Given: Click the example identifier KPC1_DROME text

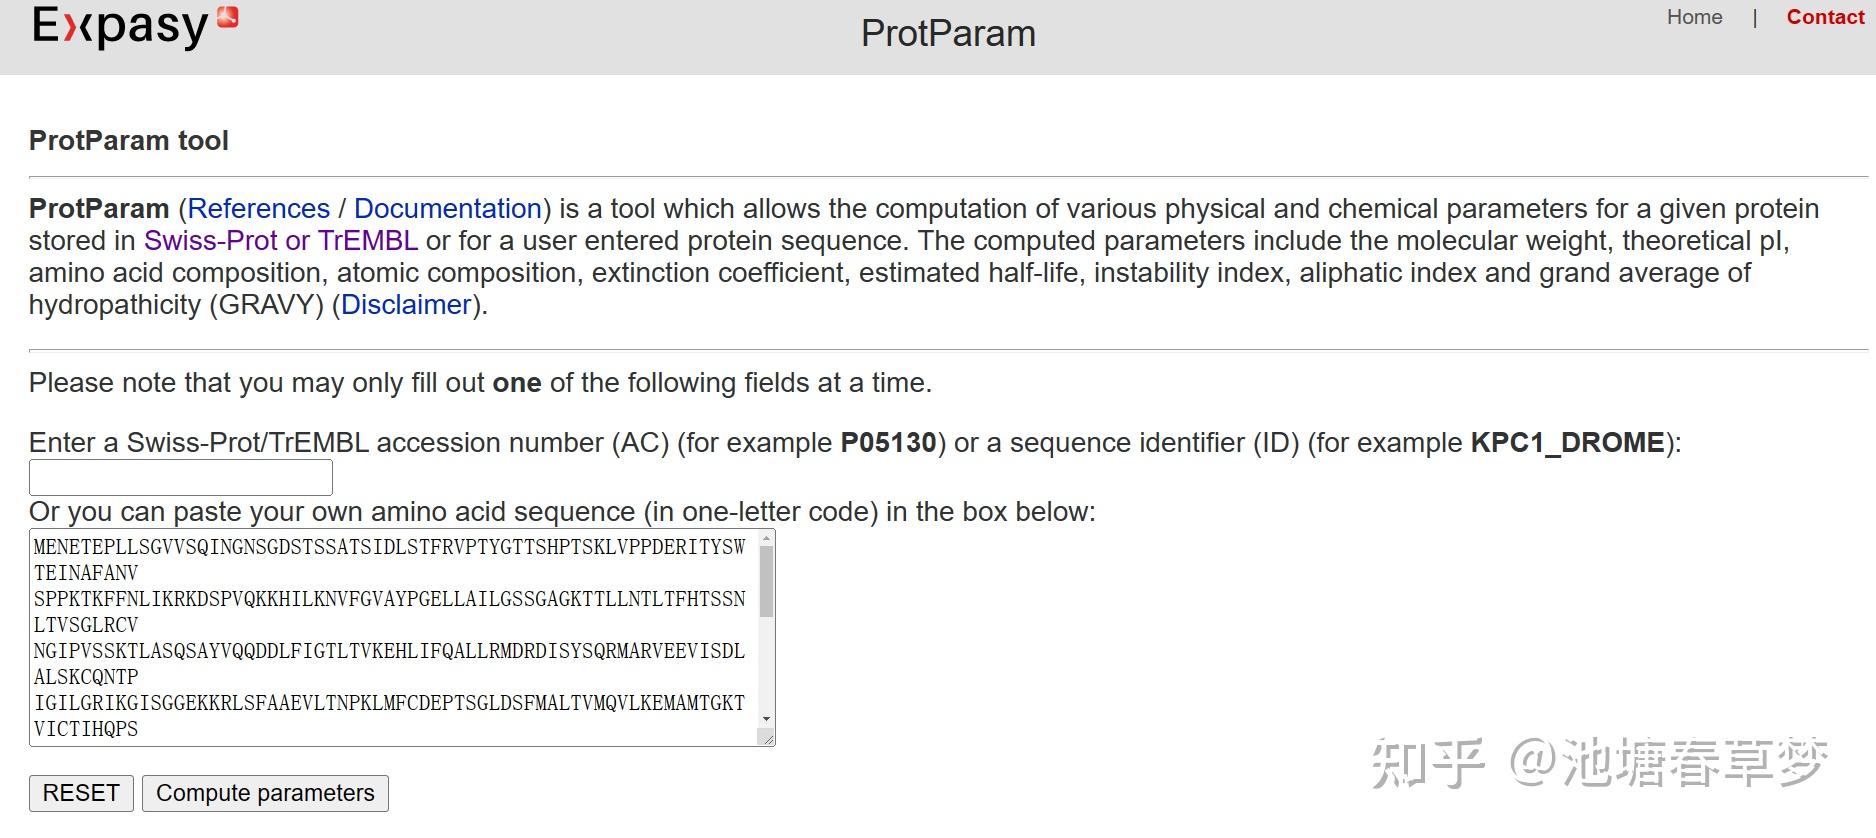Looking at the screenshot, I should tap(1567, 442).
